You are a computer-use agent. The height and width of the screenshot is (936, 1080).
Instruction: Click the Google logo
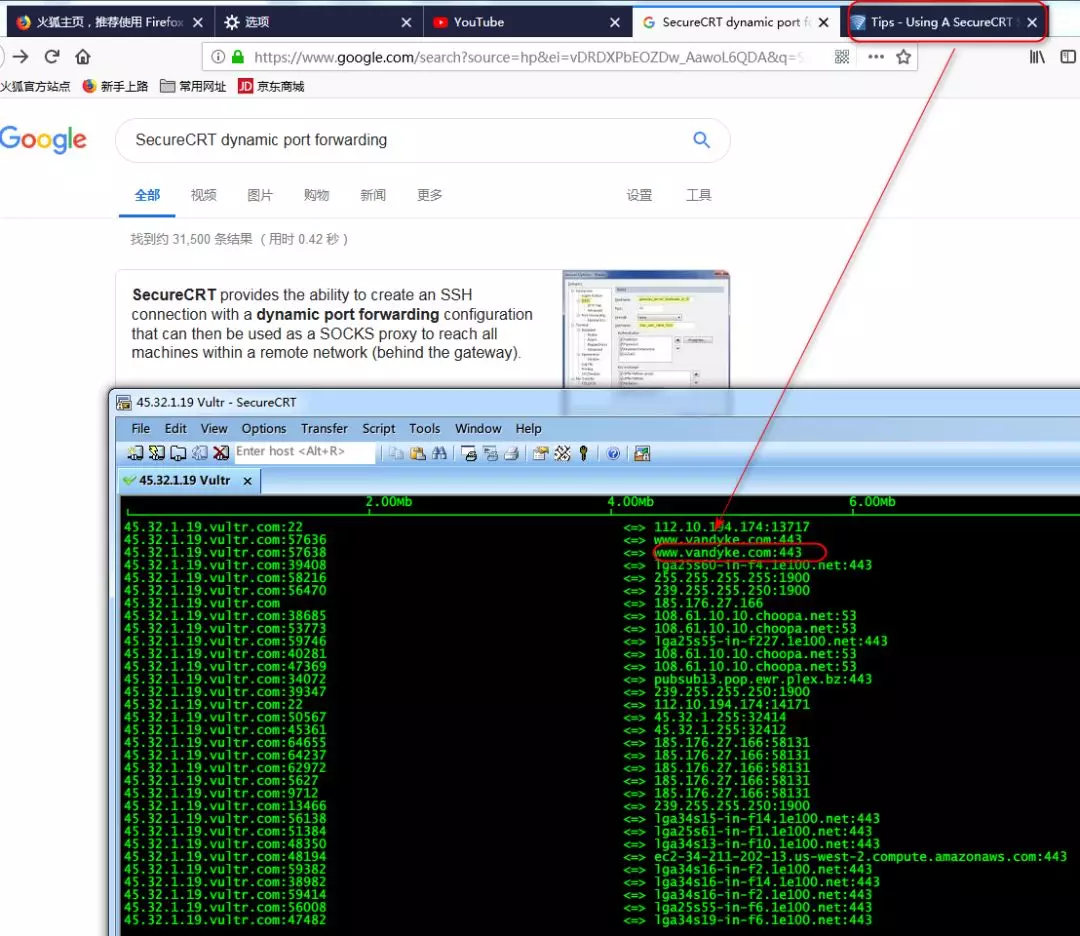pos(43,140)
